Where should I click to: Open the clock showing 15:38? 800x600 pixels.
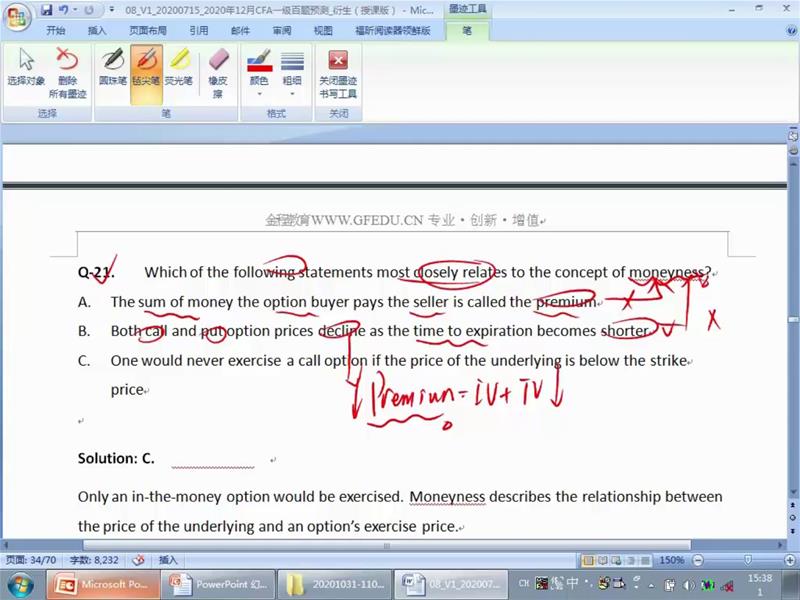(760, 584)
